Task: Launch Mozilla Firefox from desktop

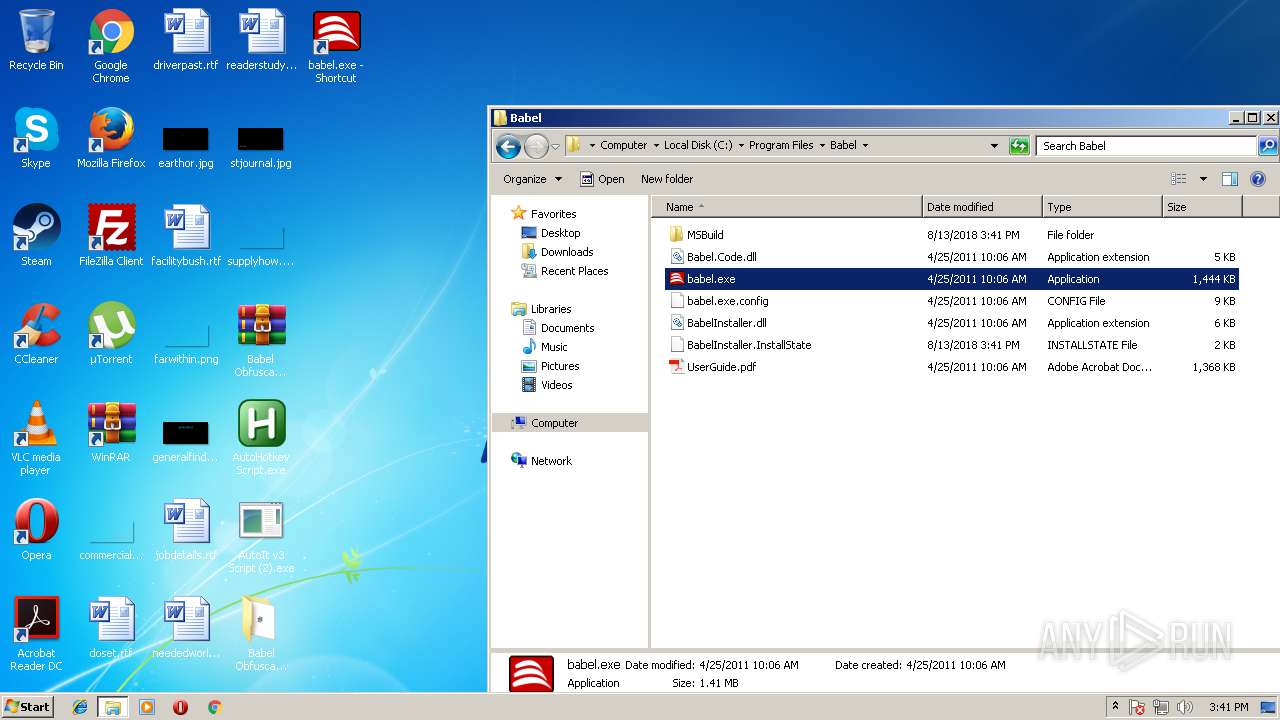Action: tap(111, 138)
